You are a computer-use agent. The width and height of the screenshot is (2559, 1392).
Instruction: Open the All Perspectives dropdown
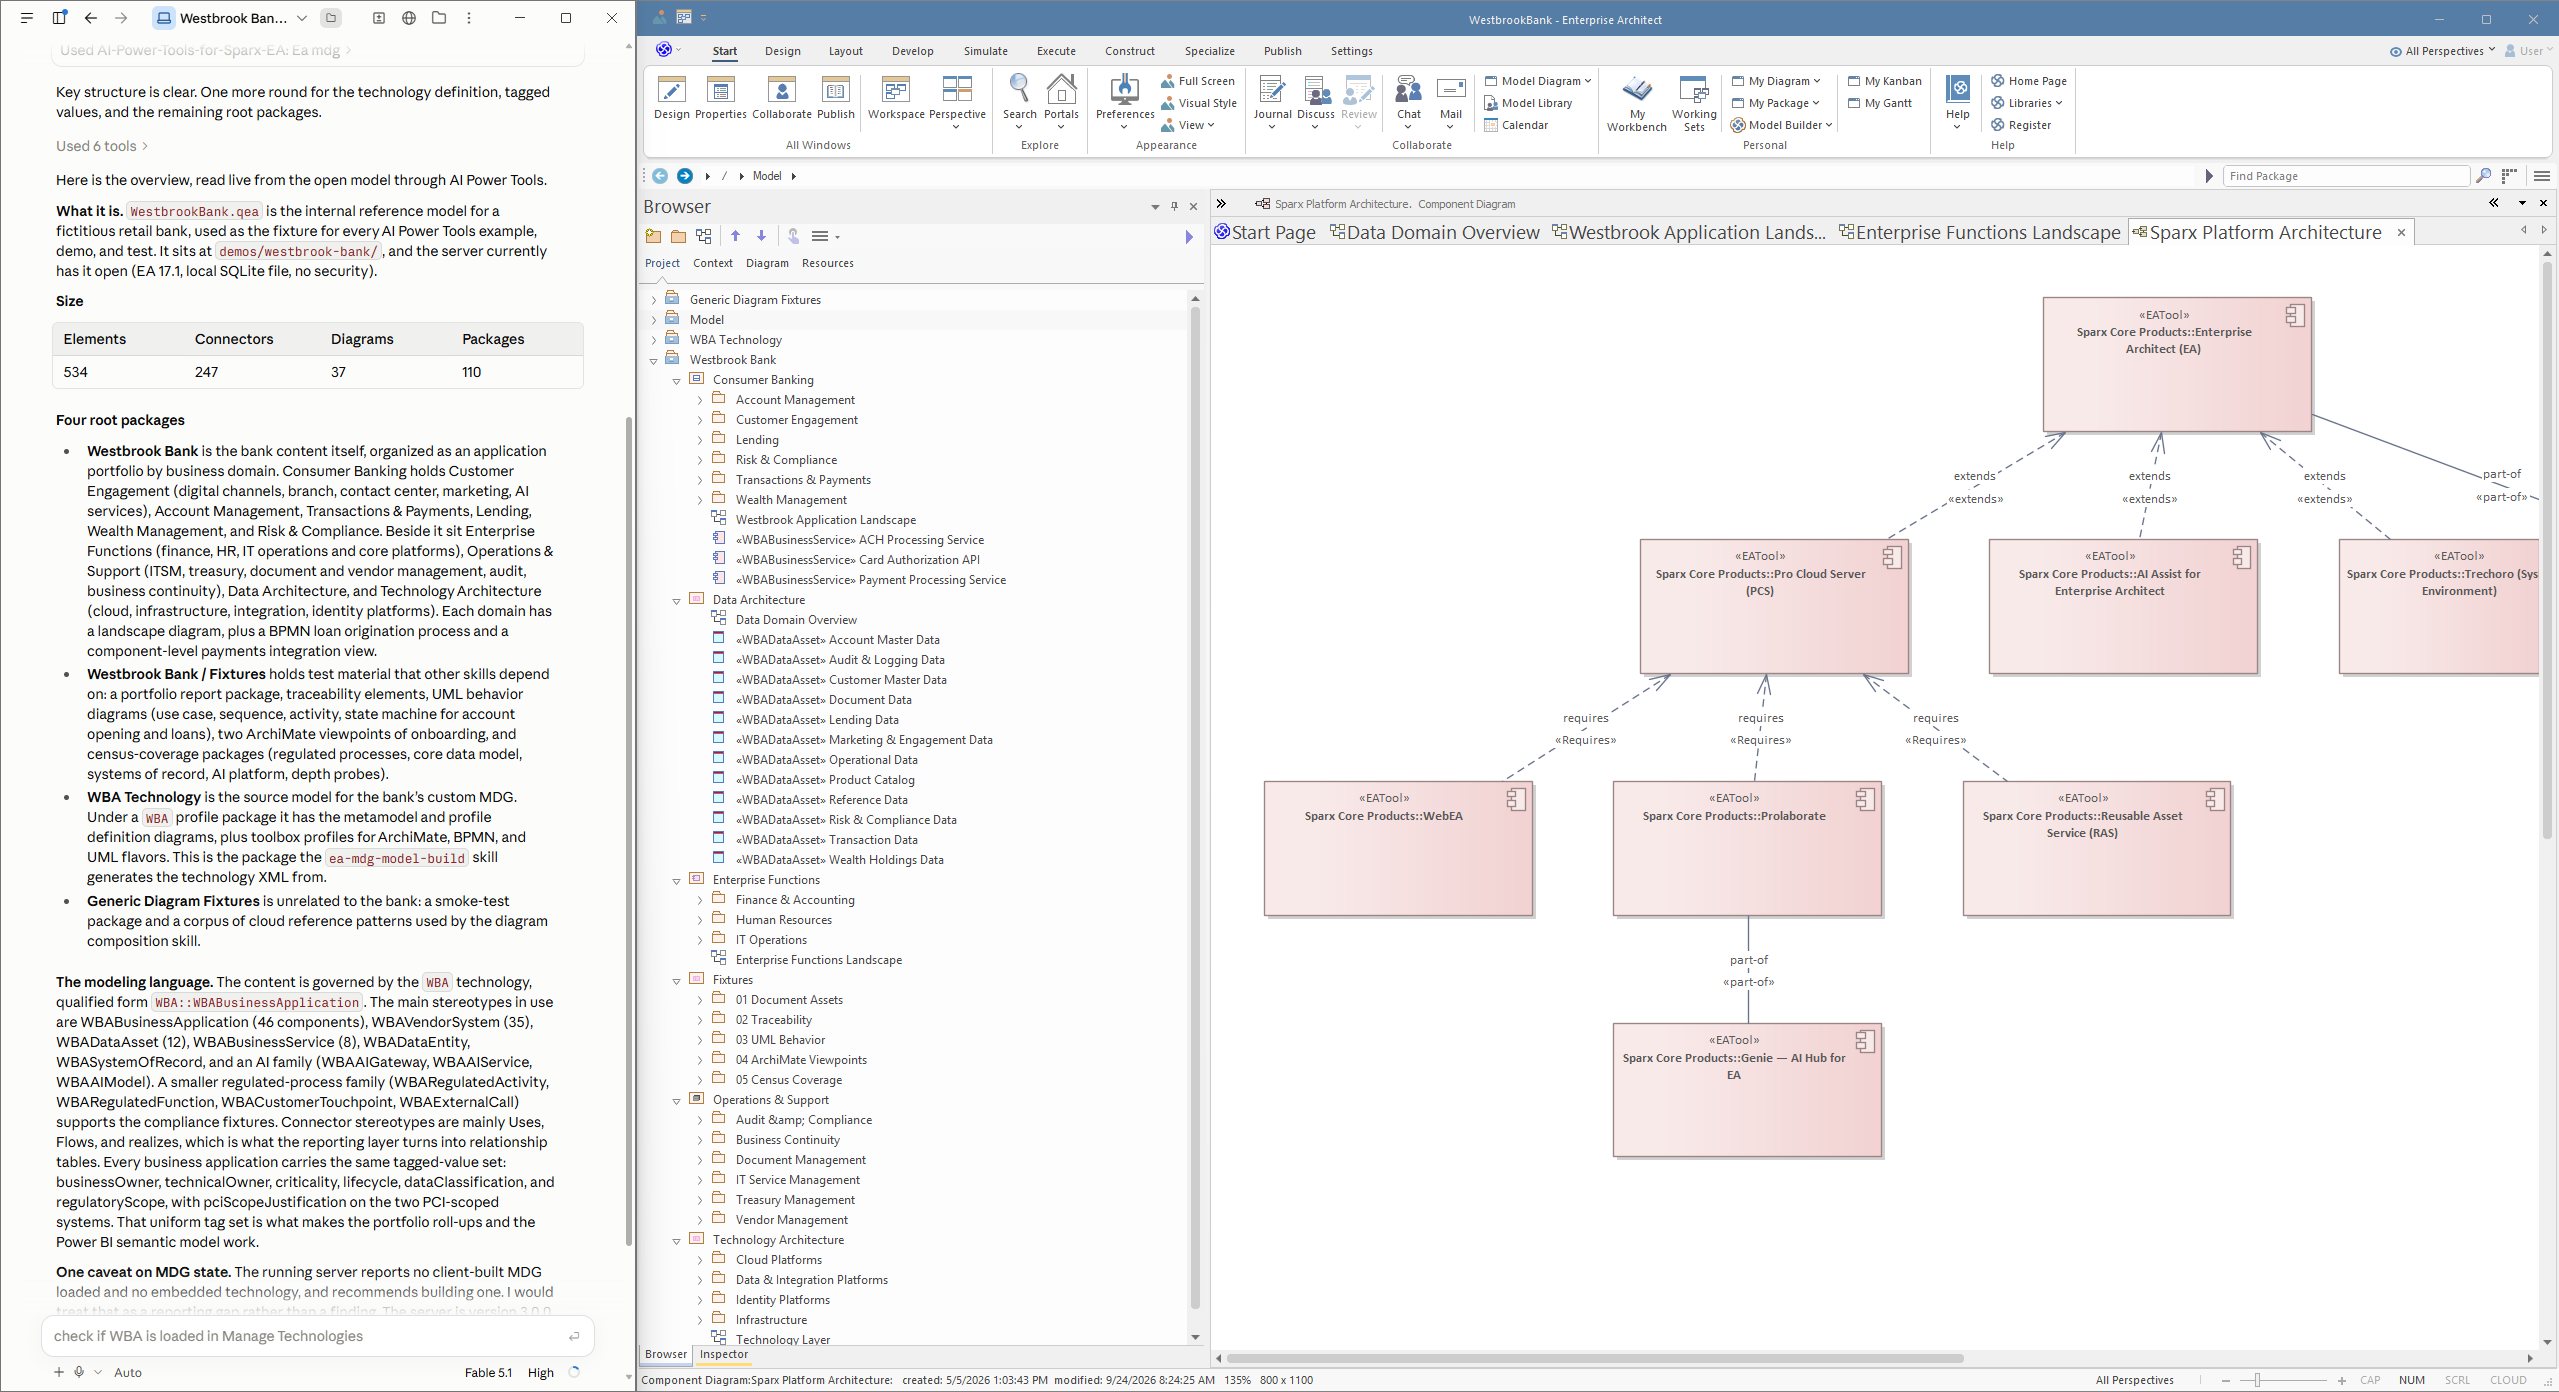click(2442, 51)
